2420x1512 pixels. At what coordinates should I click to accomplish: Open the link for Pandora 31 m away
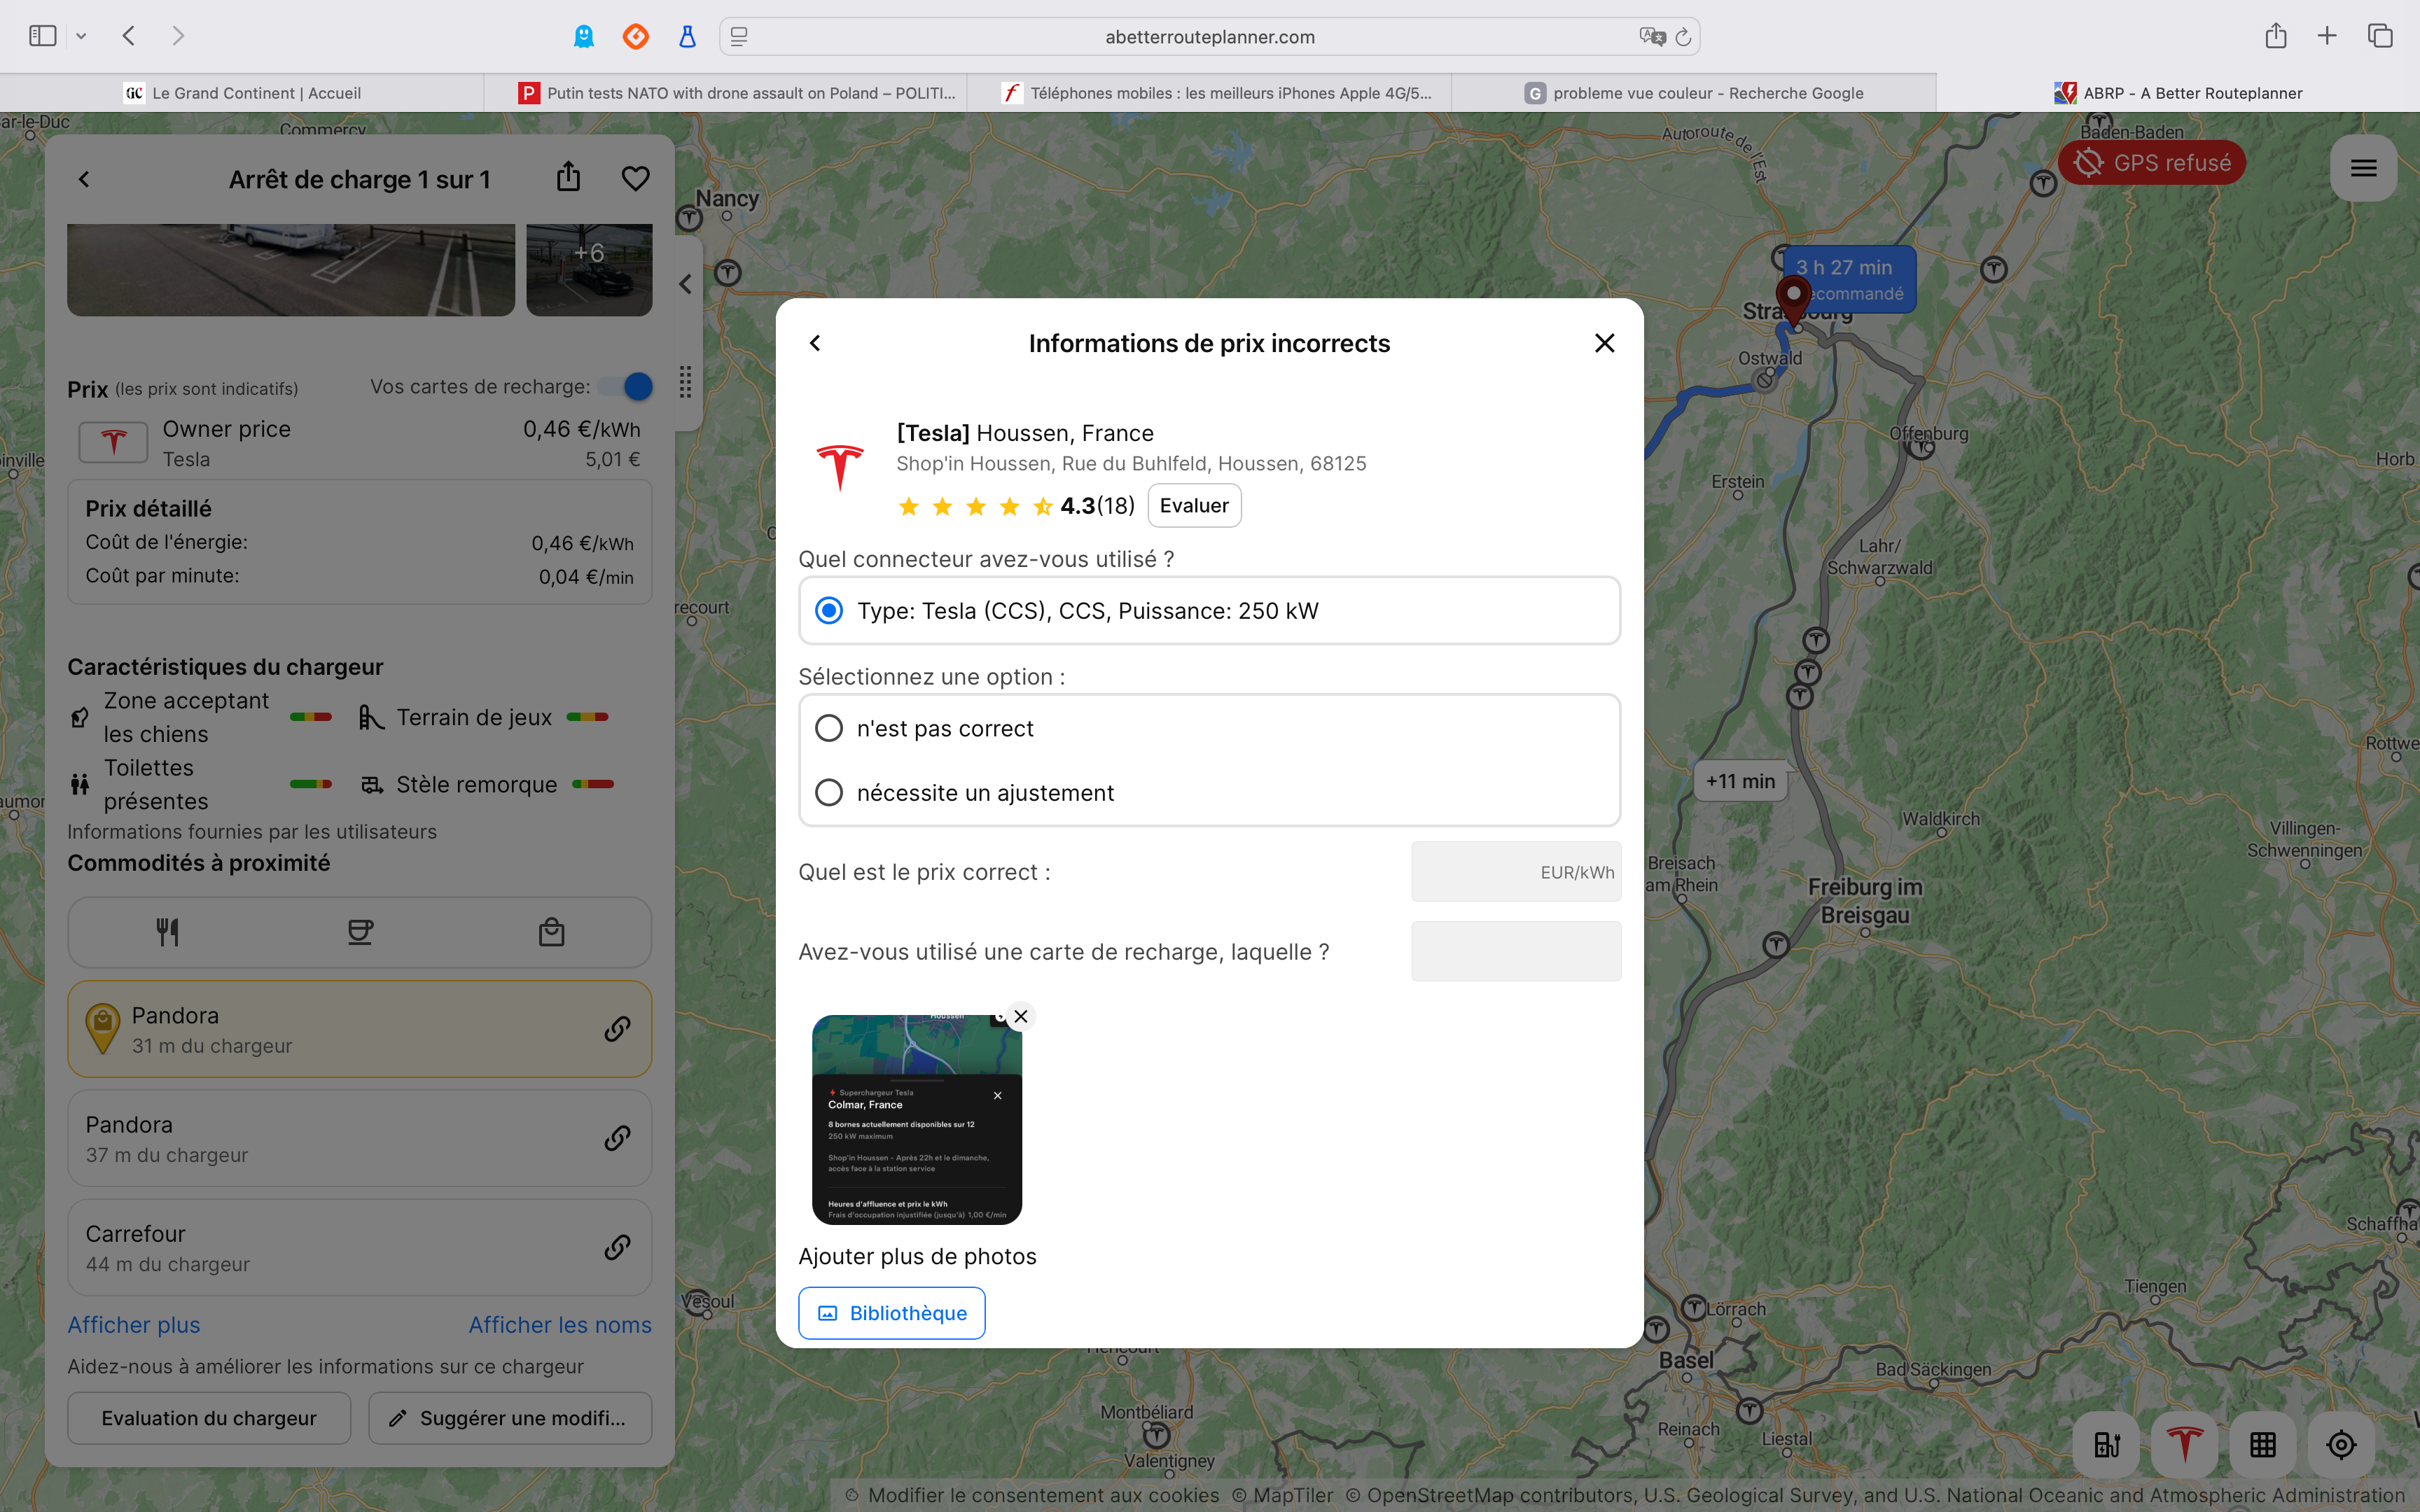pos(618,1029)
